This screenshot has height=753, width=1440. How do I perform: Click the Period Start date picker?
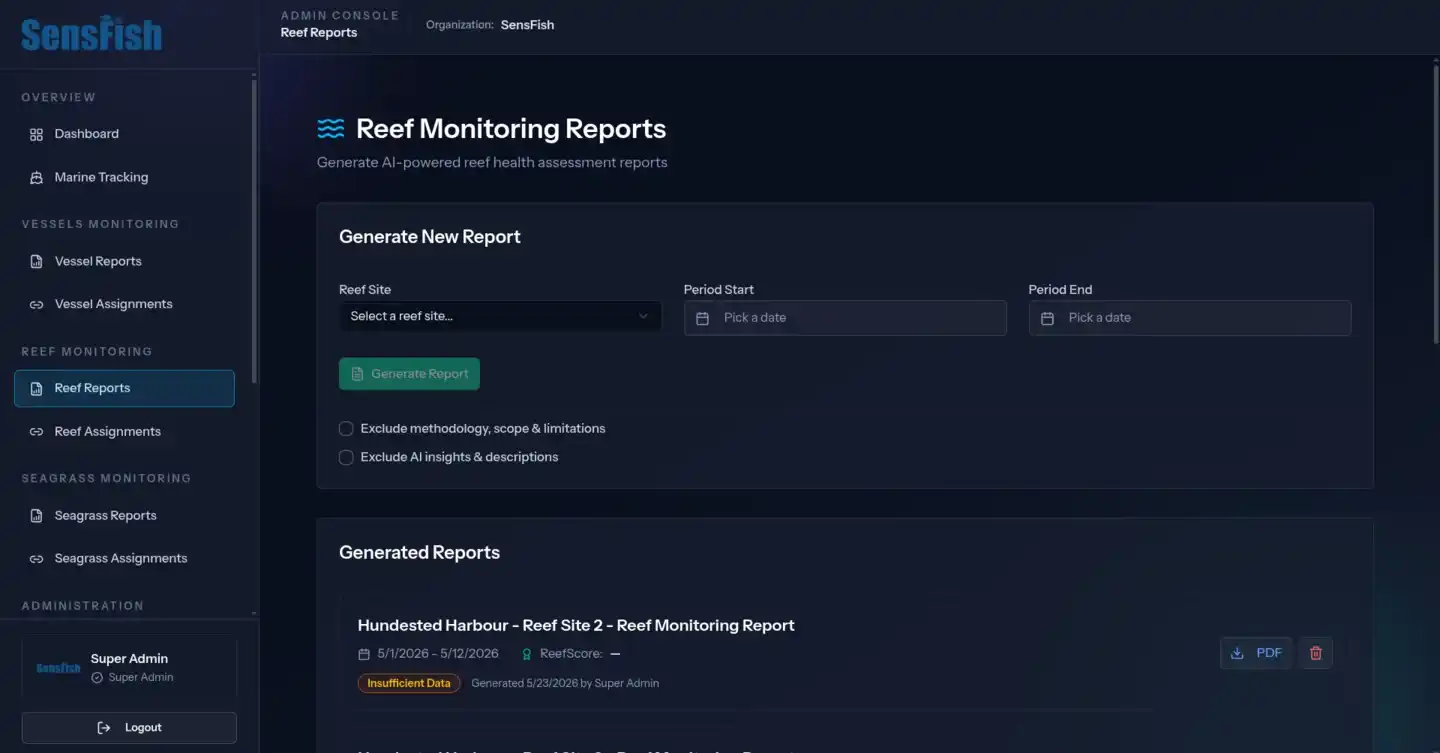[x=845, y=318]
